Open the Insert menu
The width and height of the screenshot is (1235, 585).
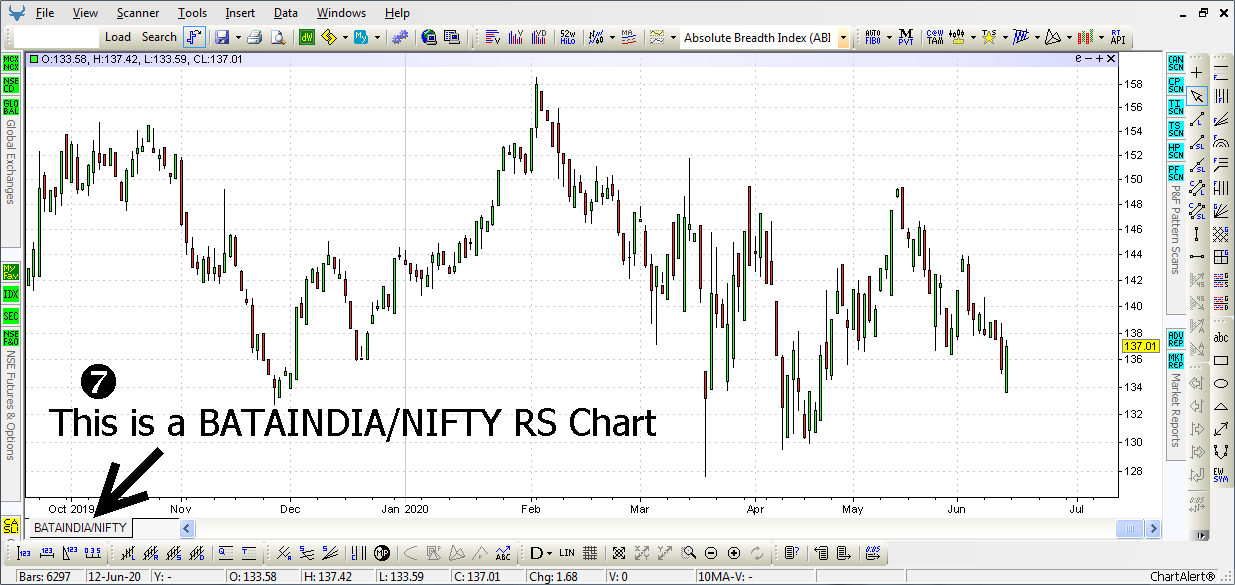pyautogui.click(x=240, y=13)
